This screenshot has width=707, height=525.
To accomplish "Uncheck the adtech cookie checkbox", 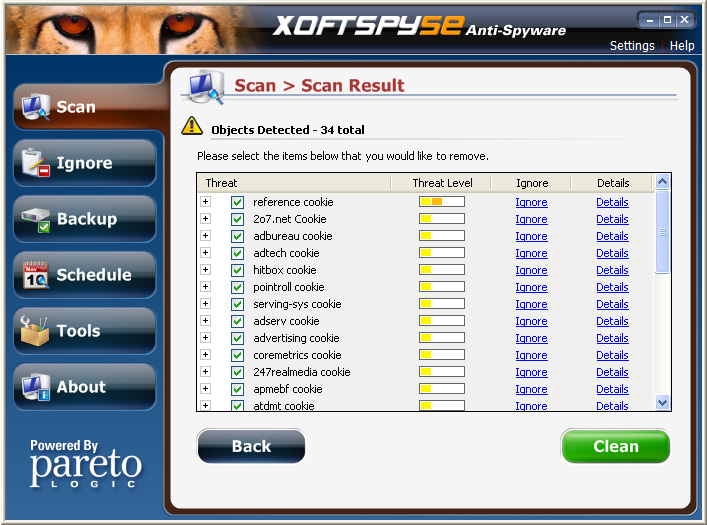I will pos(238,253).
